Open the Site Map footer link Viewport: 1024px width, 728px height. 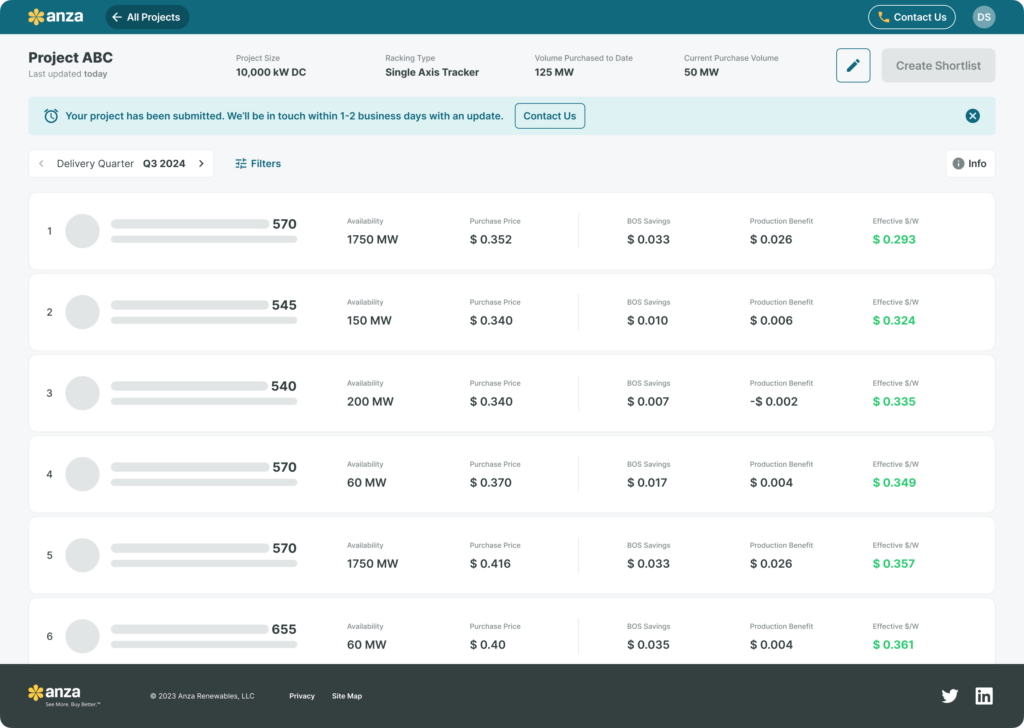coord(347,696)
